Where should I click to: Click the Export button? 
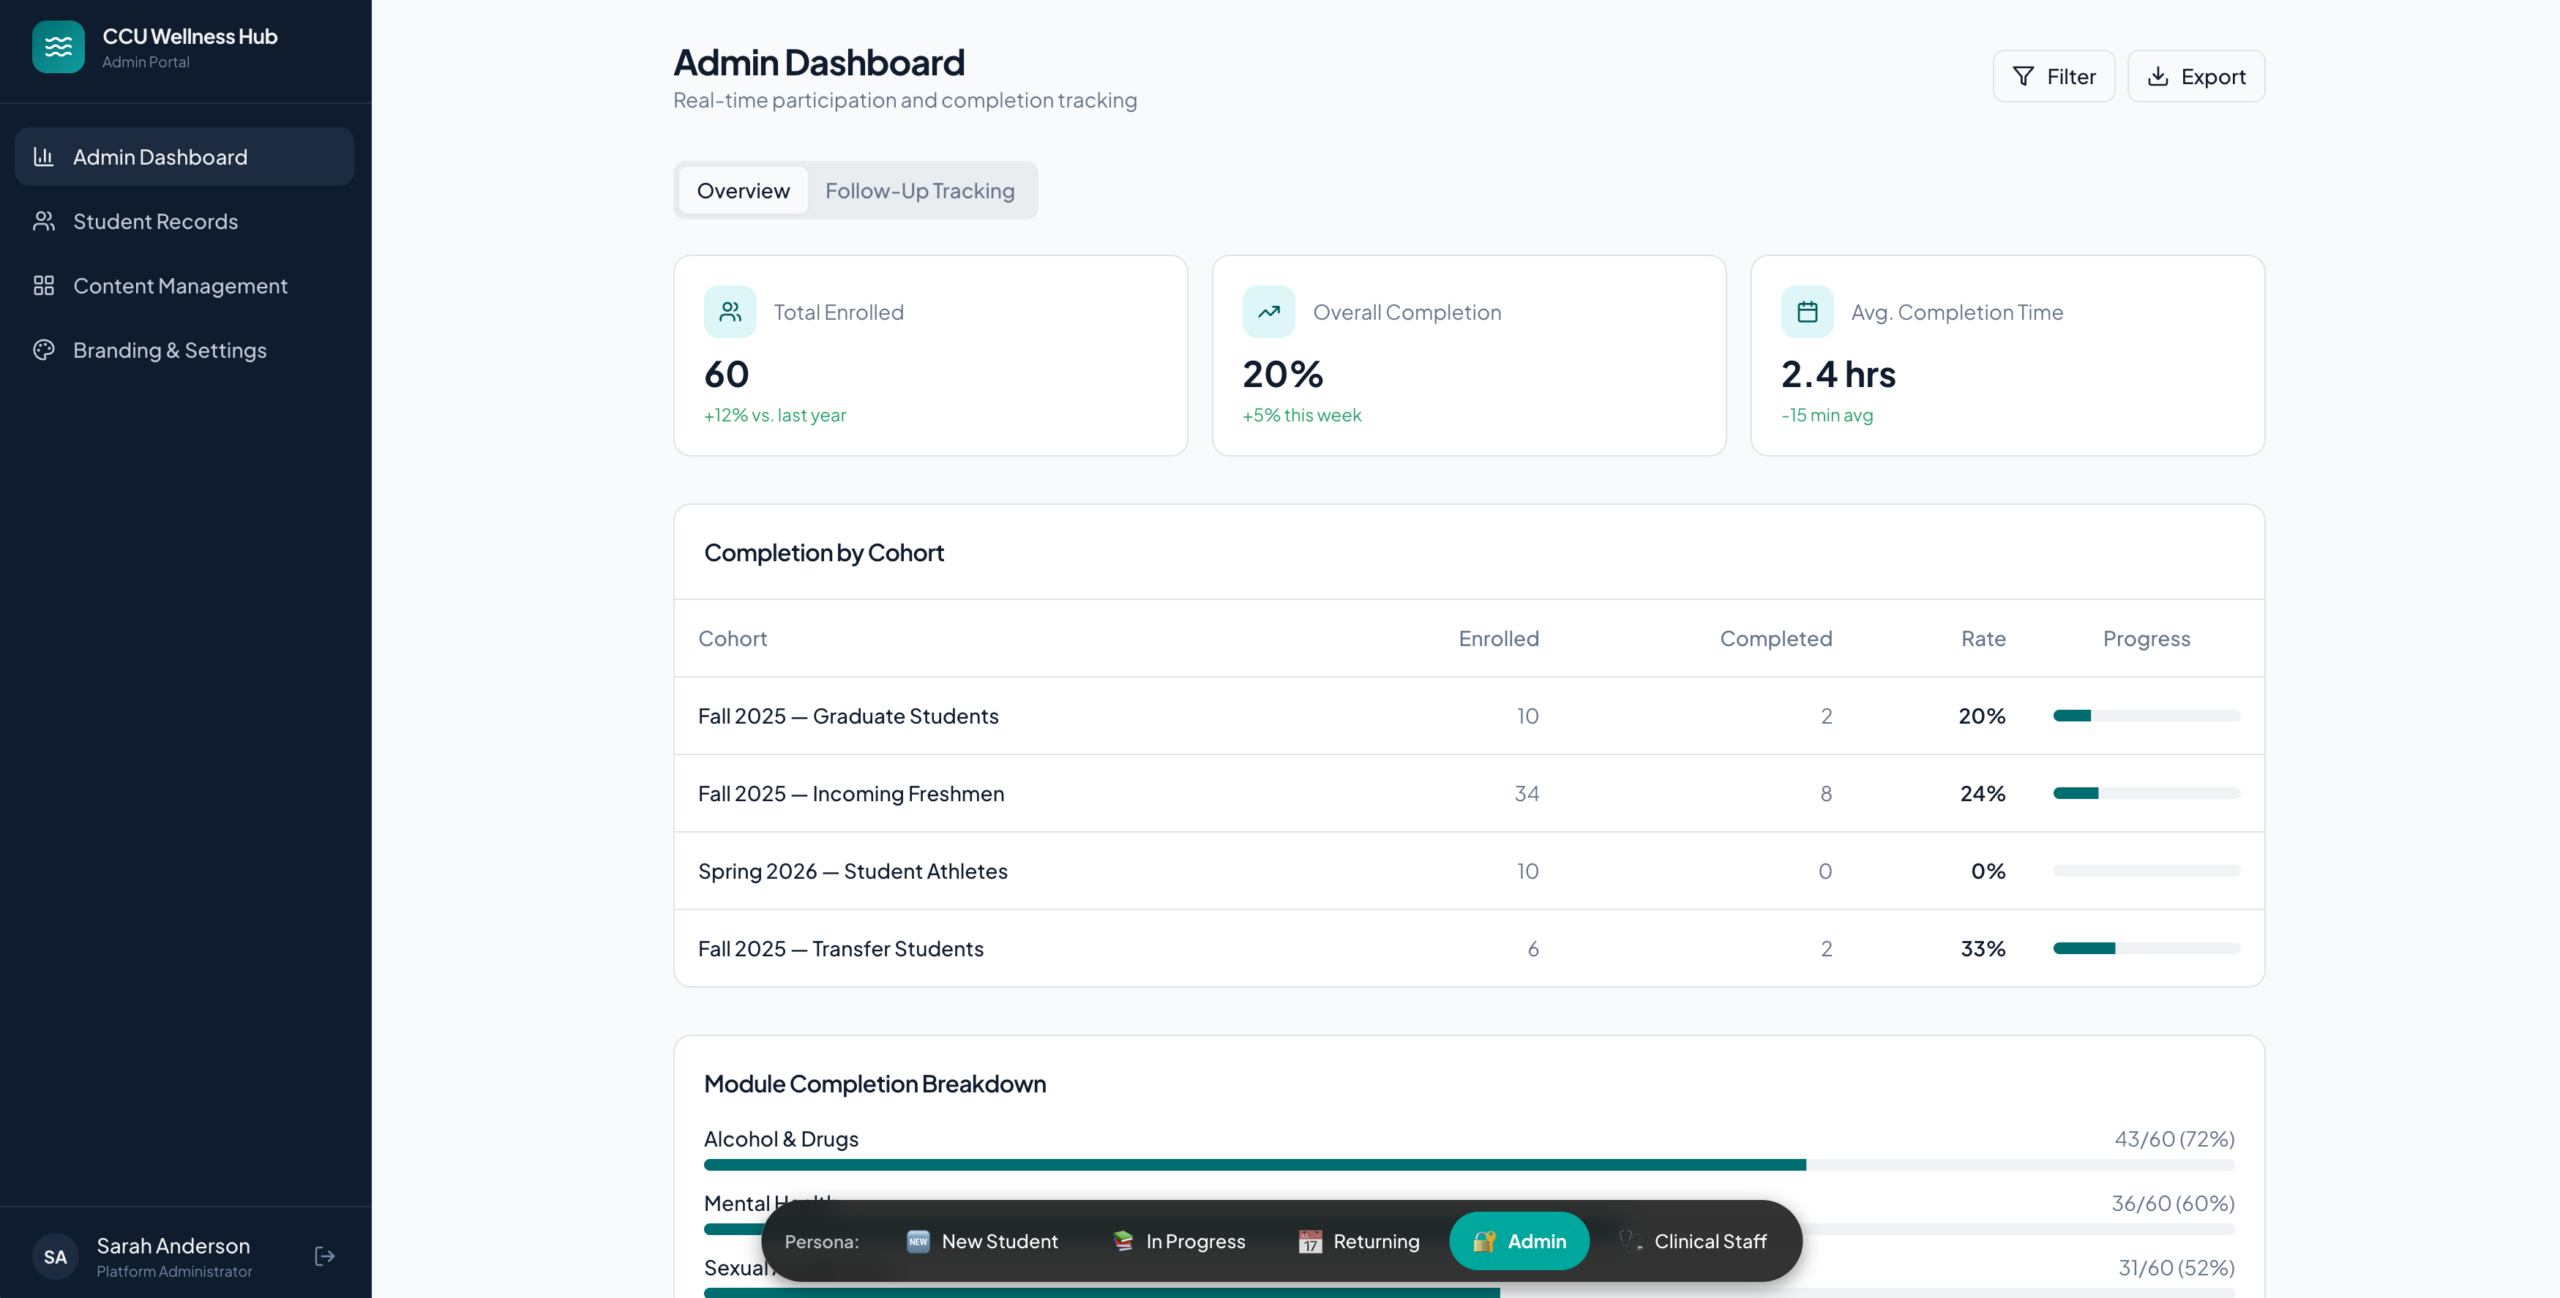click(x=2195, y=76)
